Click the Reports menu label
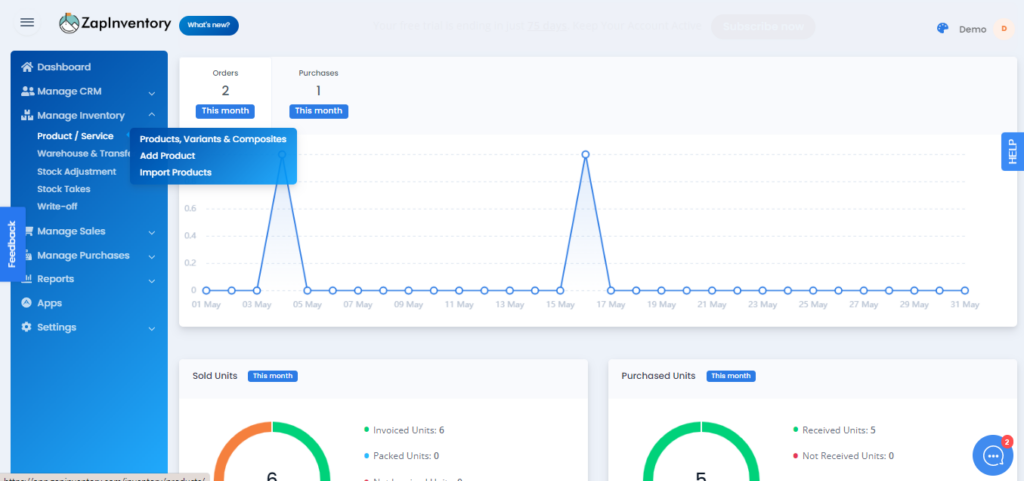Screen dimensions: 1024x481 tap(56, 279)
